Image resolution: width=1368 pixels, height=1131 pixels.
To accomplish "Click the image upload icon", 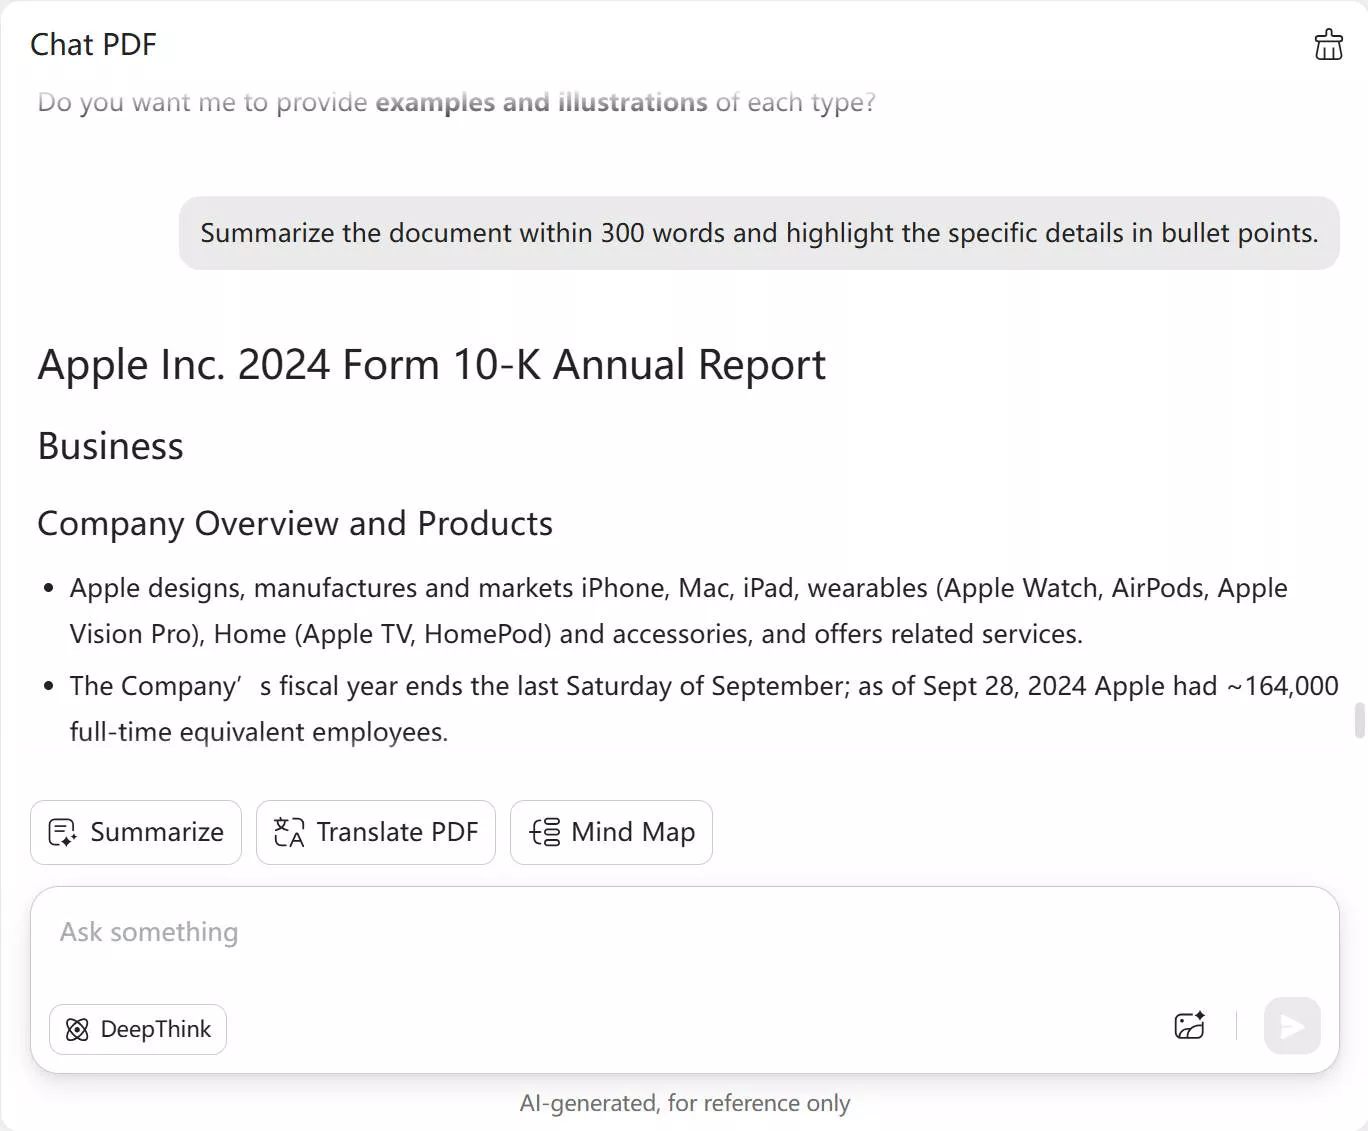I will [x=1189, y=1026].
